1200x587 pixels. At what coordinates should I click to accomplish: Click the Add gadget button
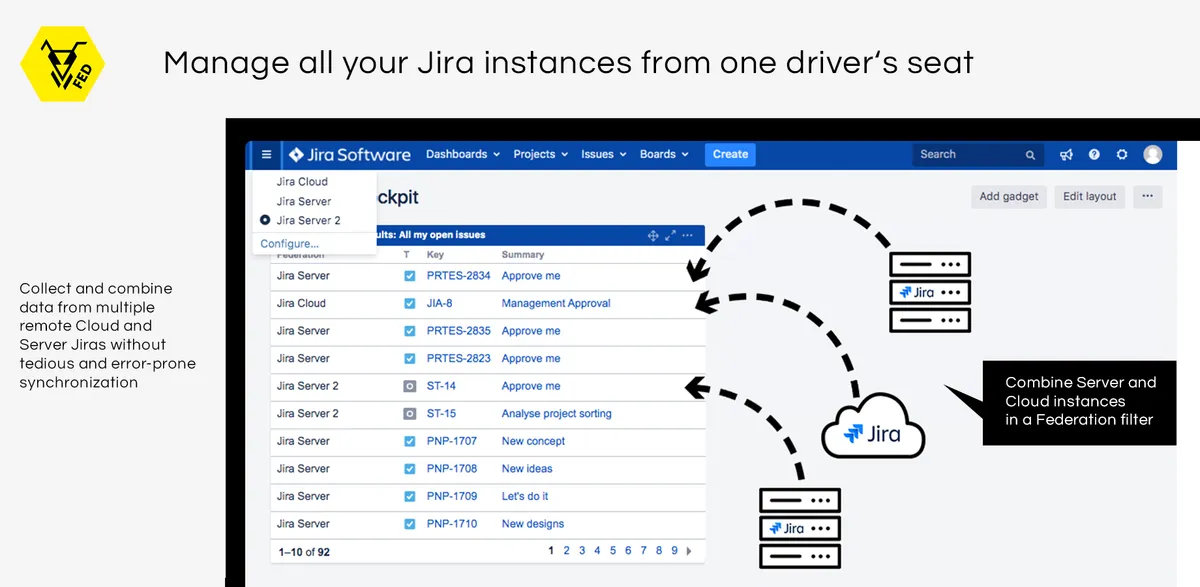[1009, 196]
